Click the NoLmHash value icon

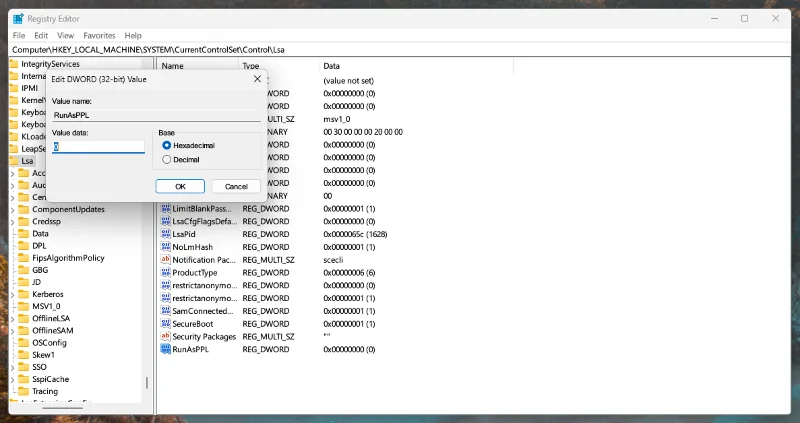[x=165, y=246]
